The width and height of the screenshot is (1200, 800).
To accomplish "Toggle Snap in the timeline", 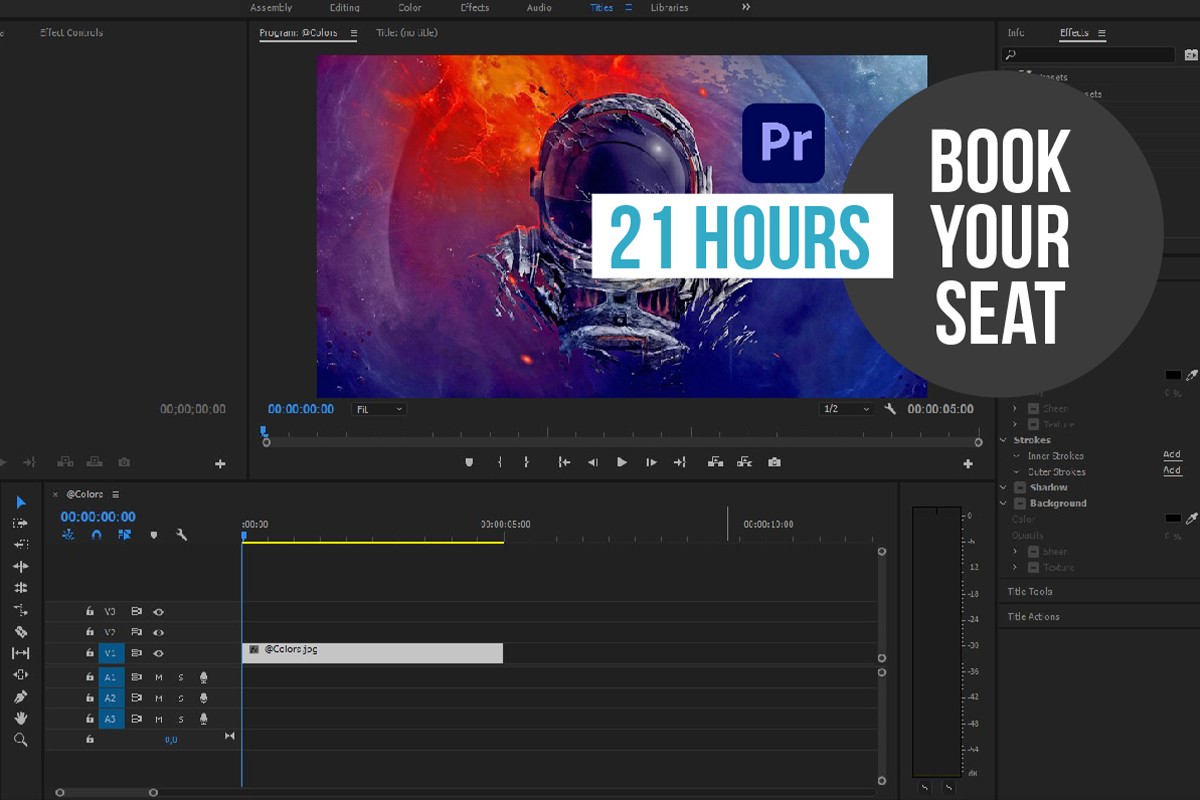I will [96, 535].
